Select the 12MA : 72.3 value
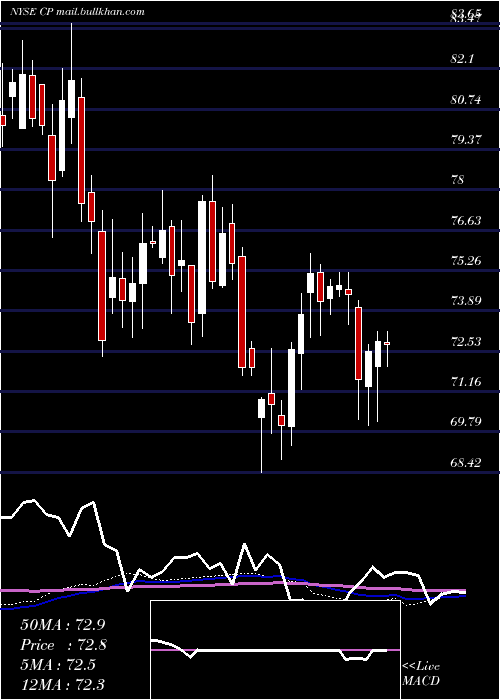This screenshot has height=700, width=500. [62, 684]
